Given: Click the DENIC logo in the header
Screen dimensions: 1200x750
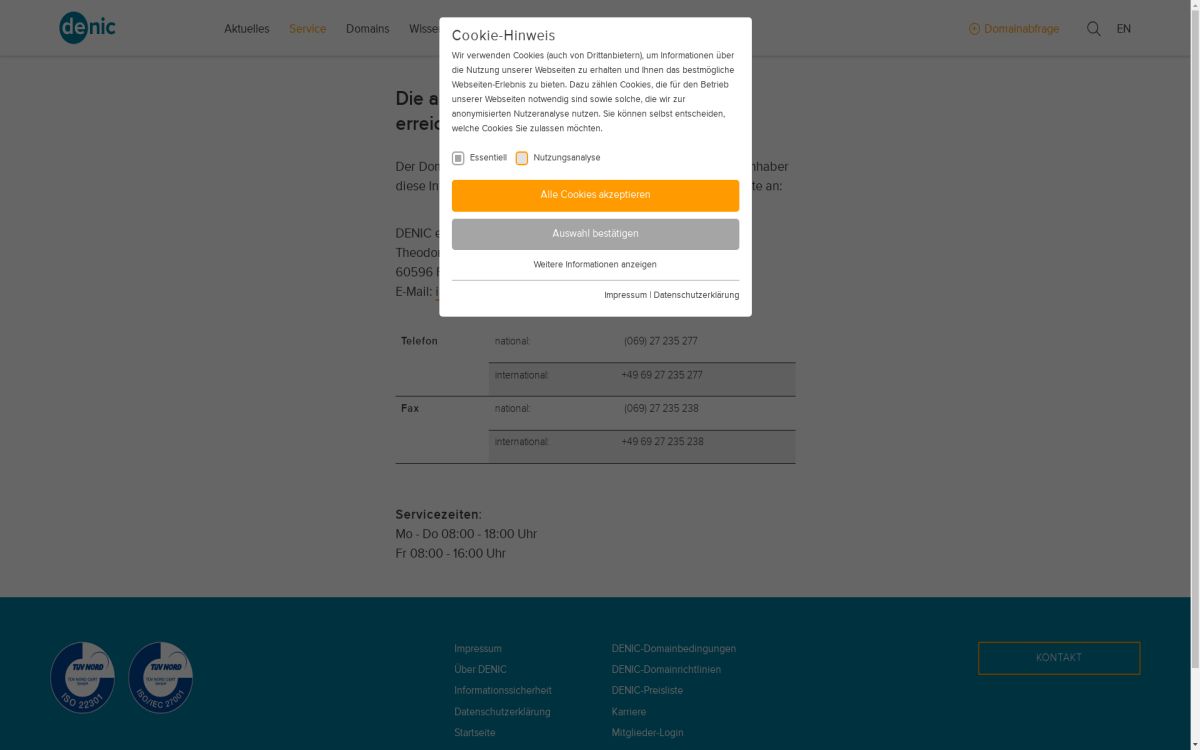Looking at the screenshot, I should (x=87, y=28).
